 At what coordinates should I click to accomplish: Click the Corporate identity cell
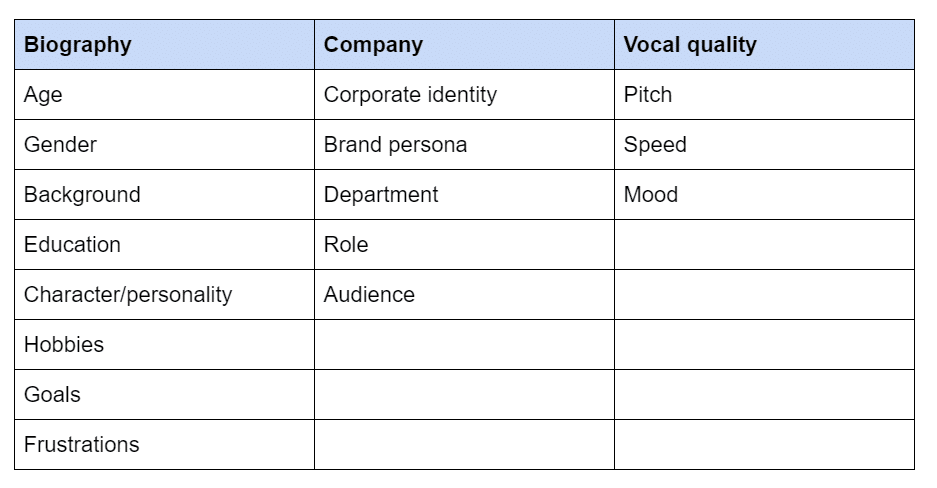[x=464, y=94]
